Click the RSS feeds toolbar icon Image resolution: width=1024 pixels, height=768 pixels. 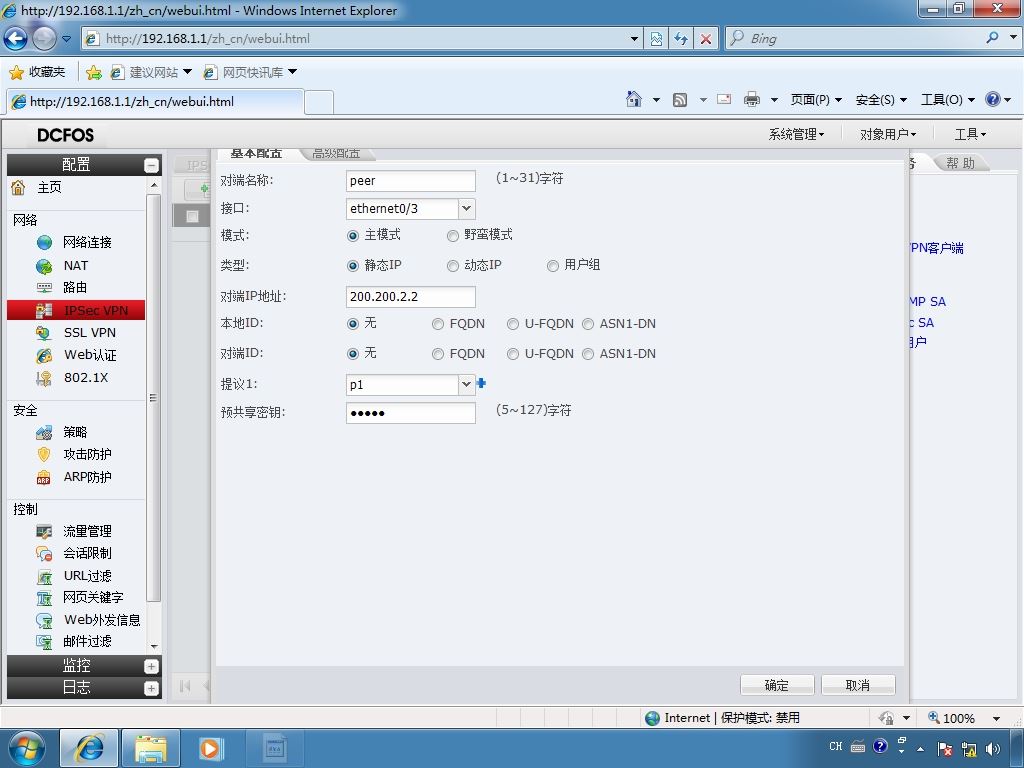coord(680,100)
